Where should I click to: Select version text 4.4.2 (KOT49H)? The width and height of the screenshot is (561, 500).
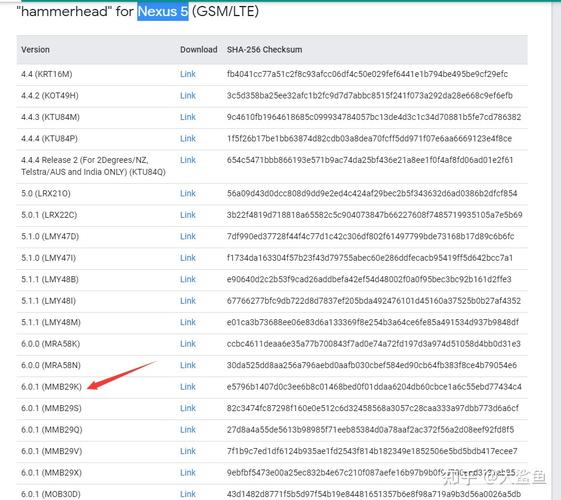[50, 95]
